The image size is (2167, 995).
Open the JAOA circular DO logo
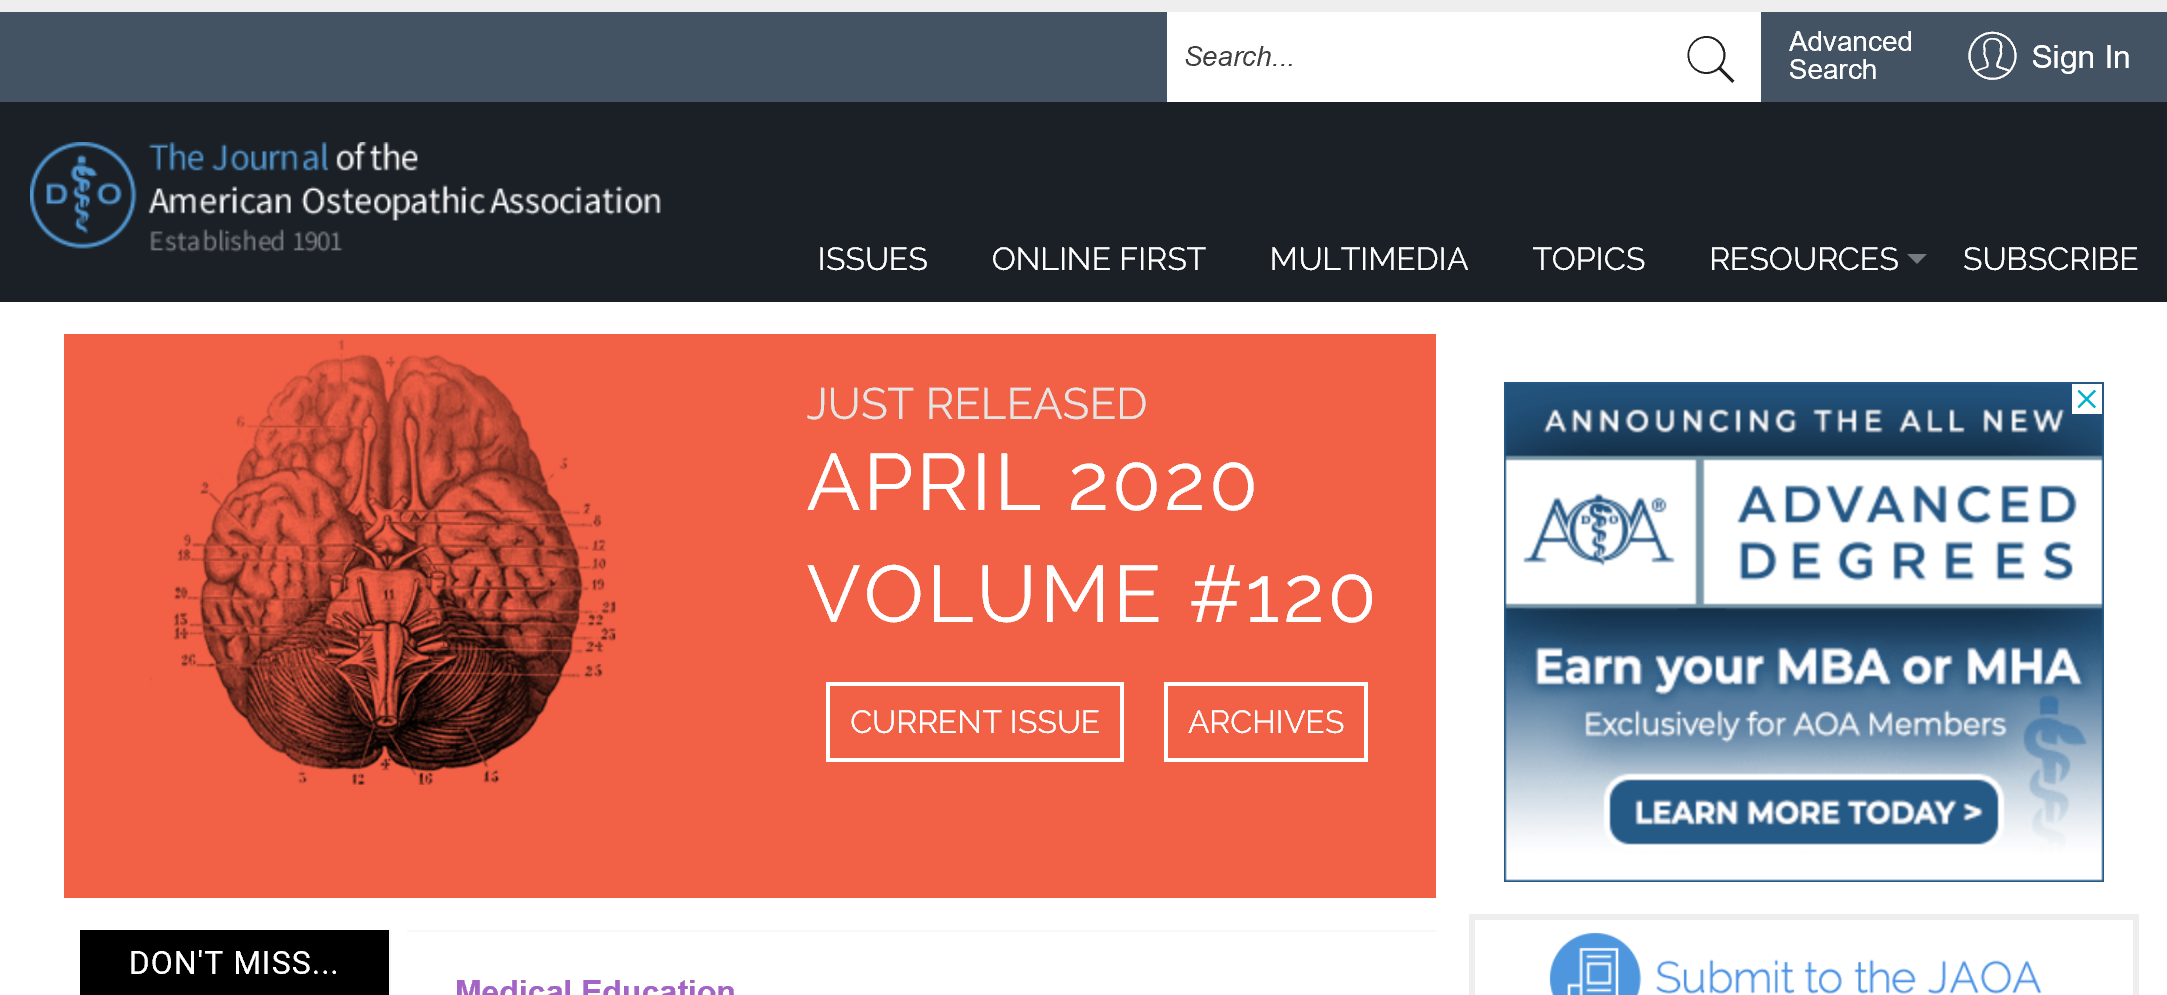pos(82,195)
